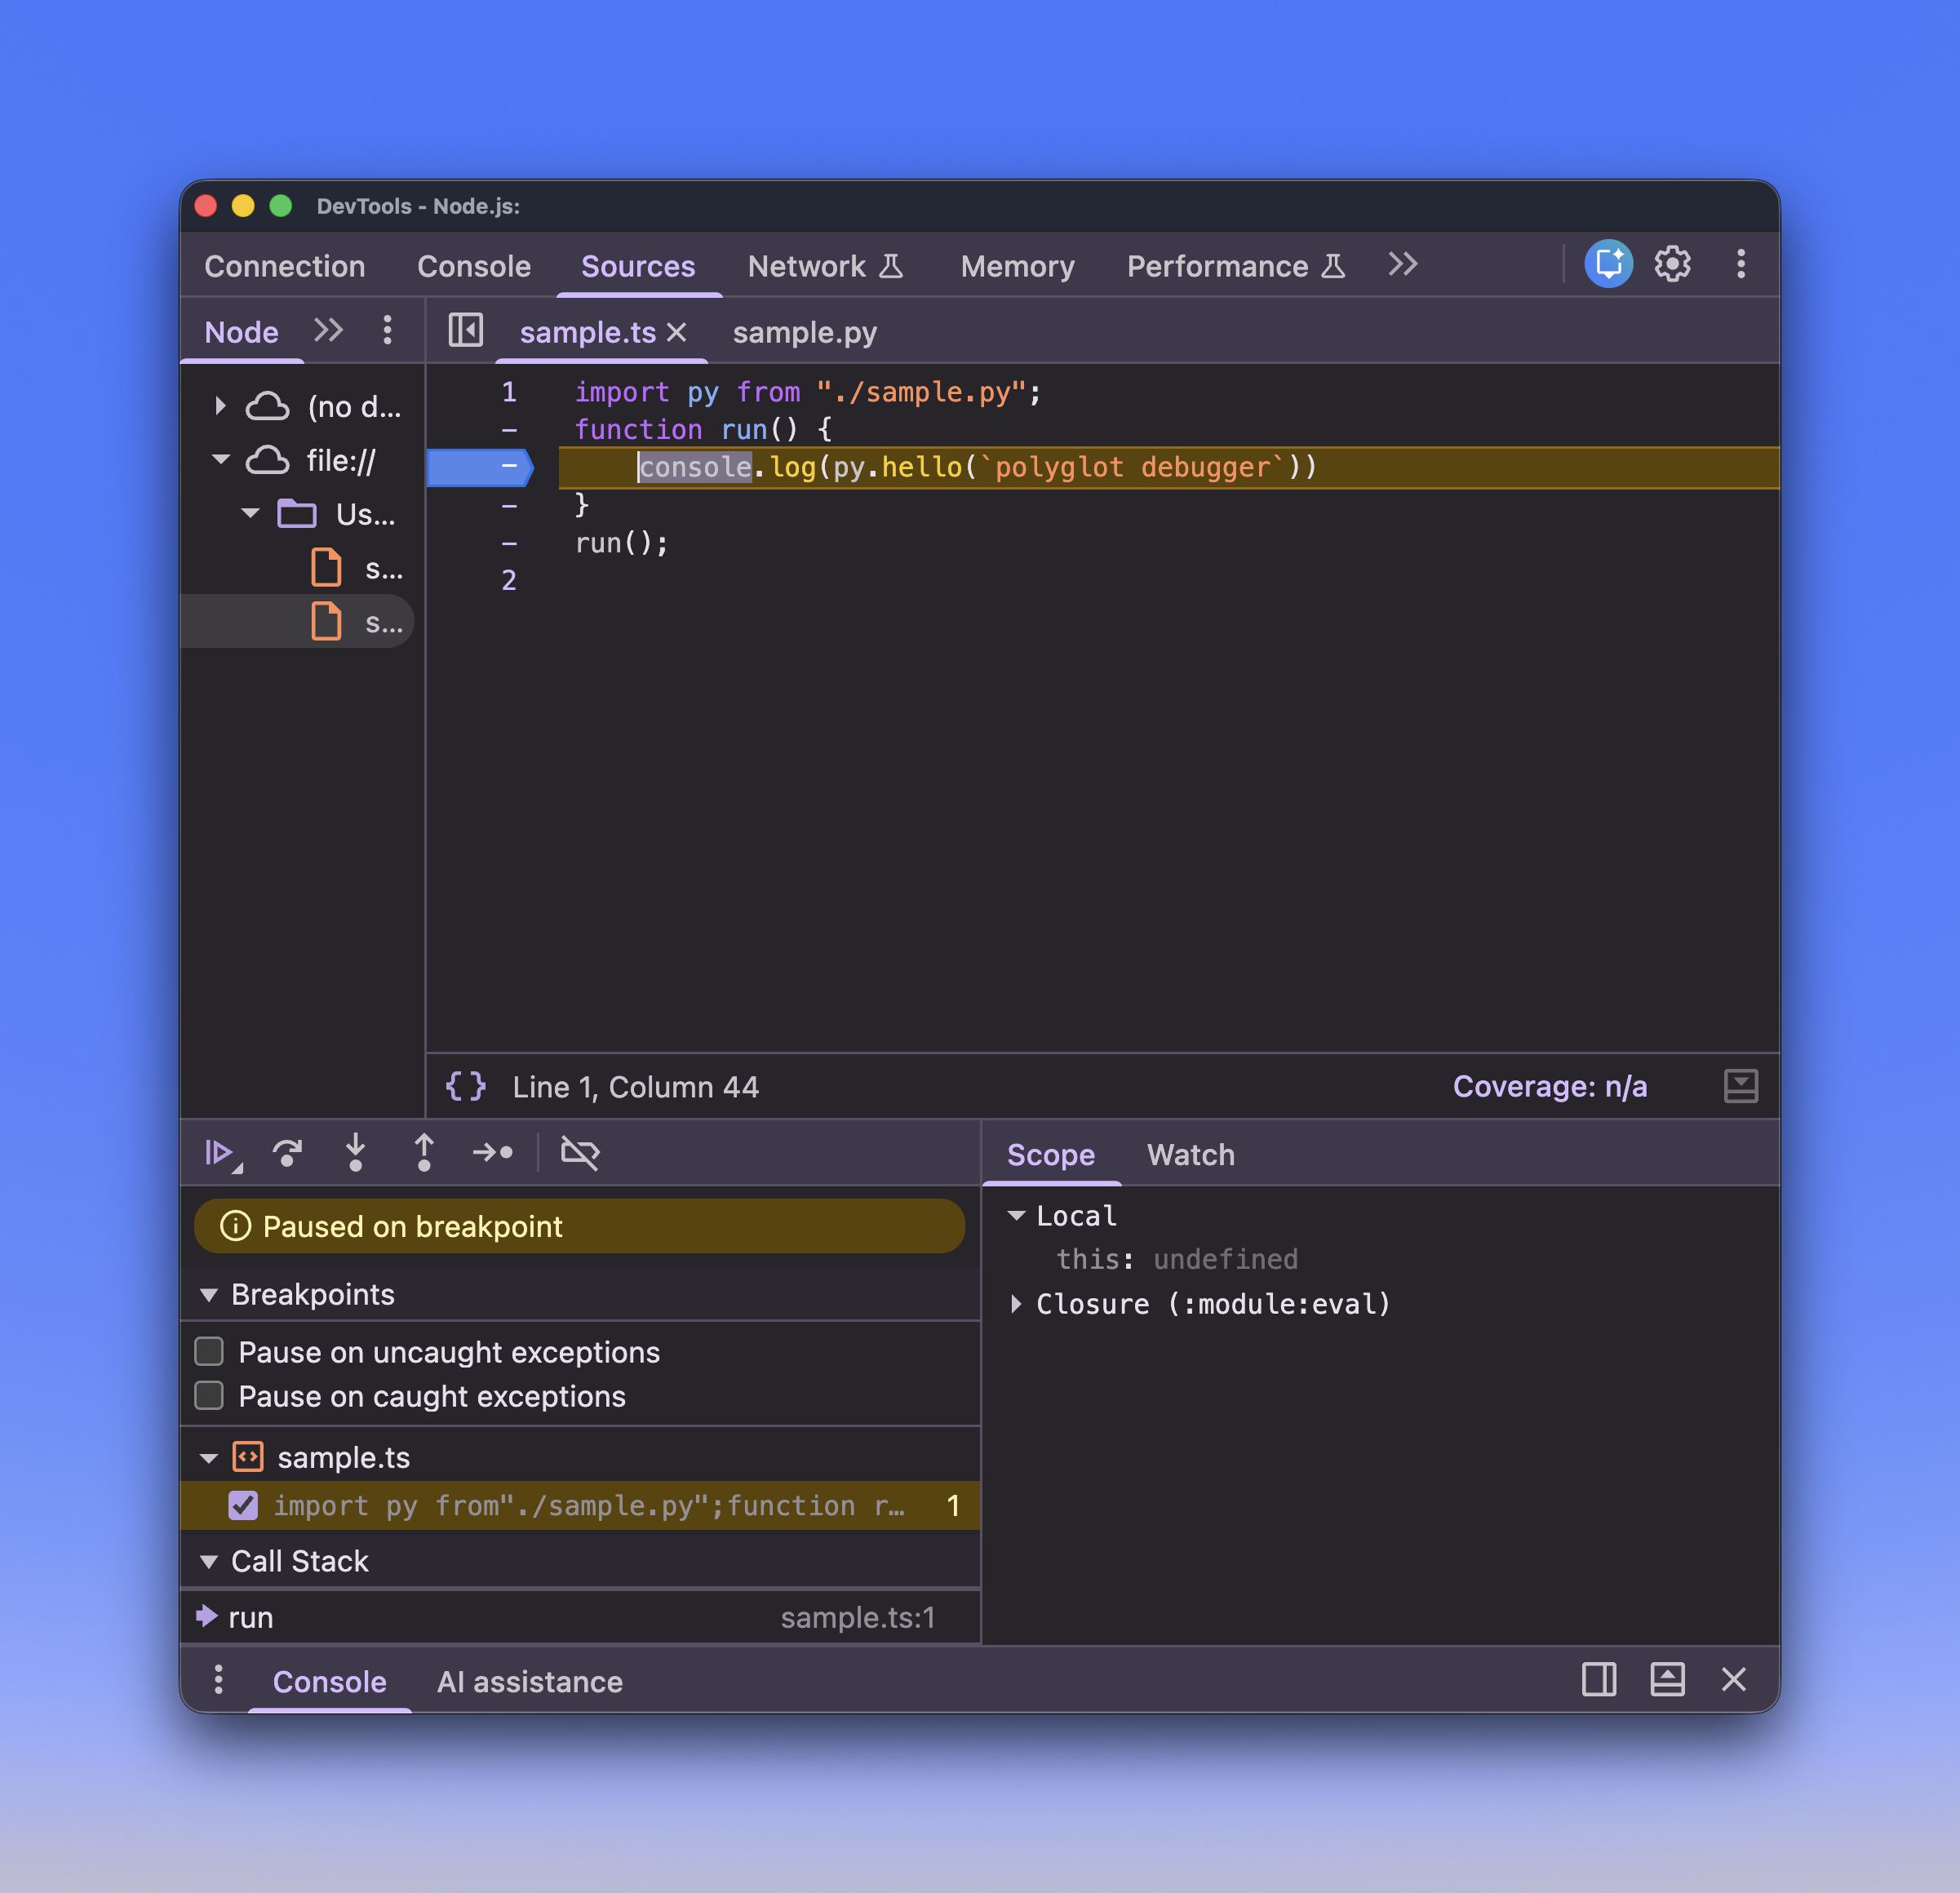Screen dimensions: 1960x1893
Task: Expand the Closure (:module:eval) scope
Action: 1017,1304
